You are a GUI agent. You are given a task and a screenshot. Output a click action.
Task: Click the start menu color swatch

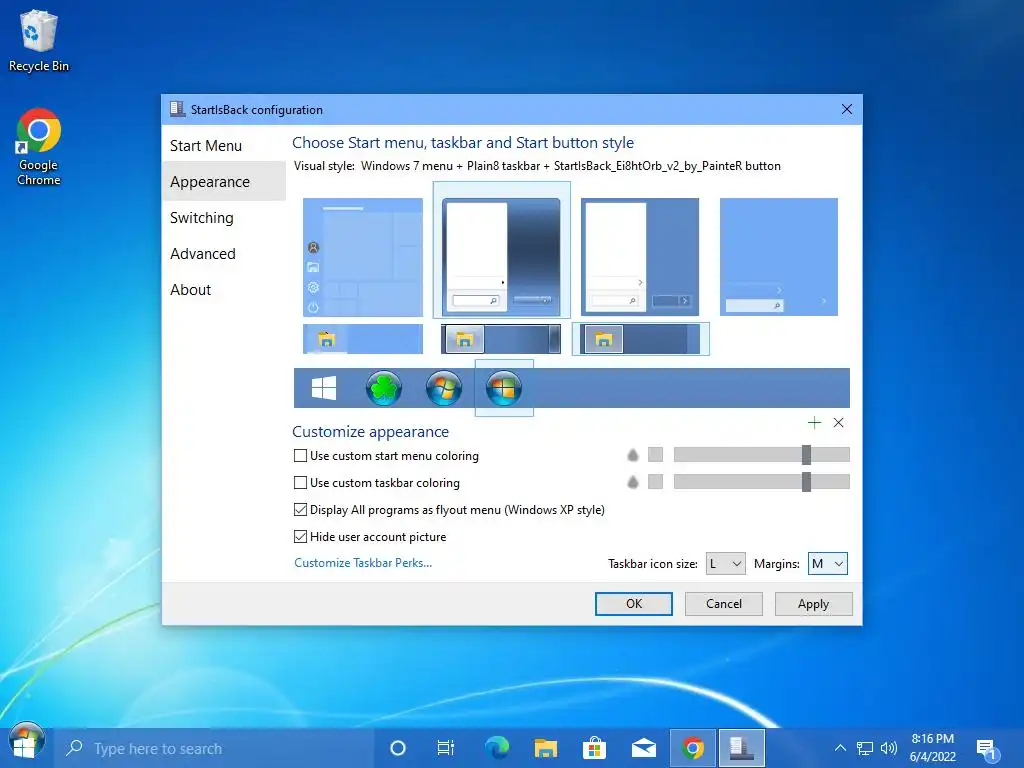pos(656,455)
